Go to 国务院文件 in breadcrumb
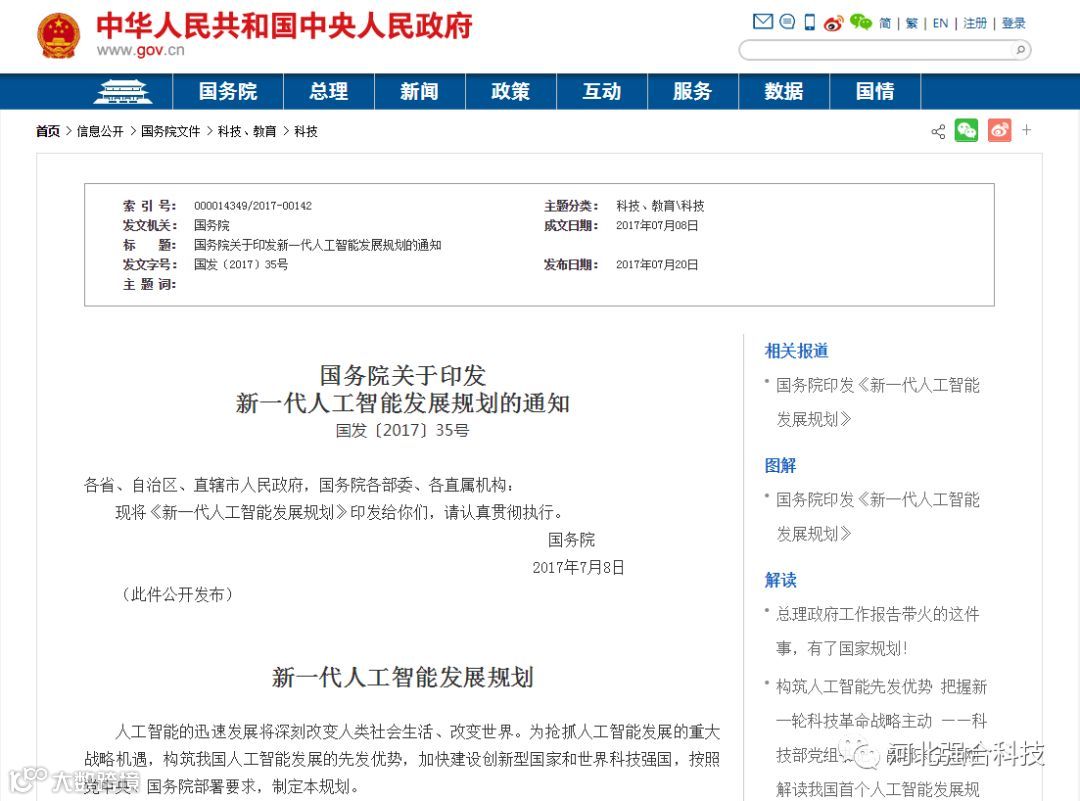This screenshot has width=1080, height=801. coord(170,131)
